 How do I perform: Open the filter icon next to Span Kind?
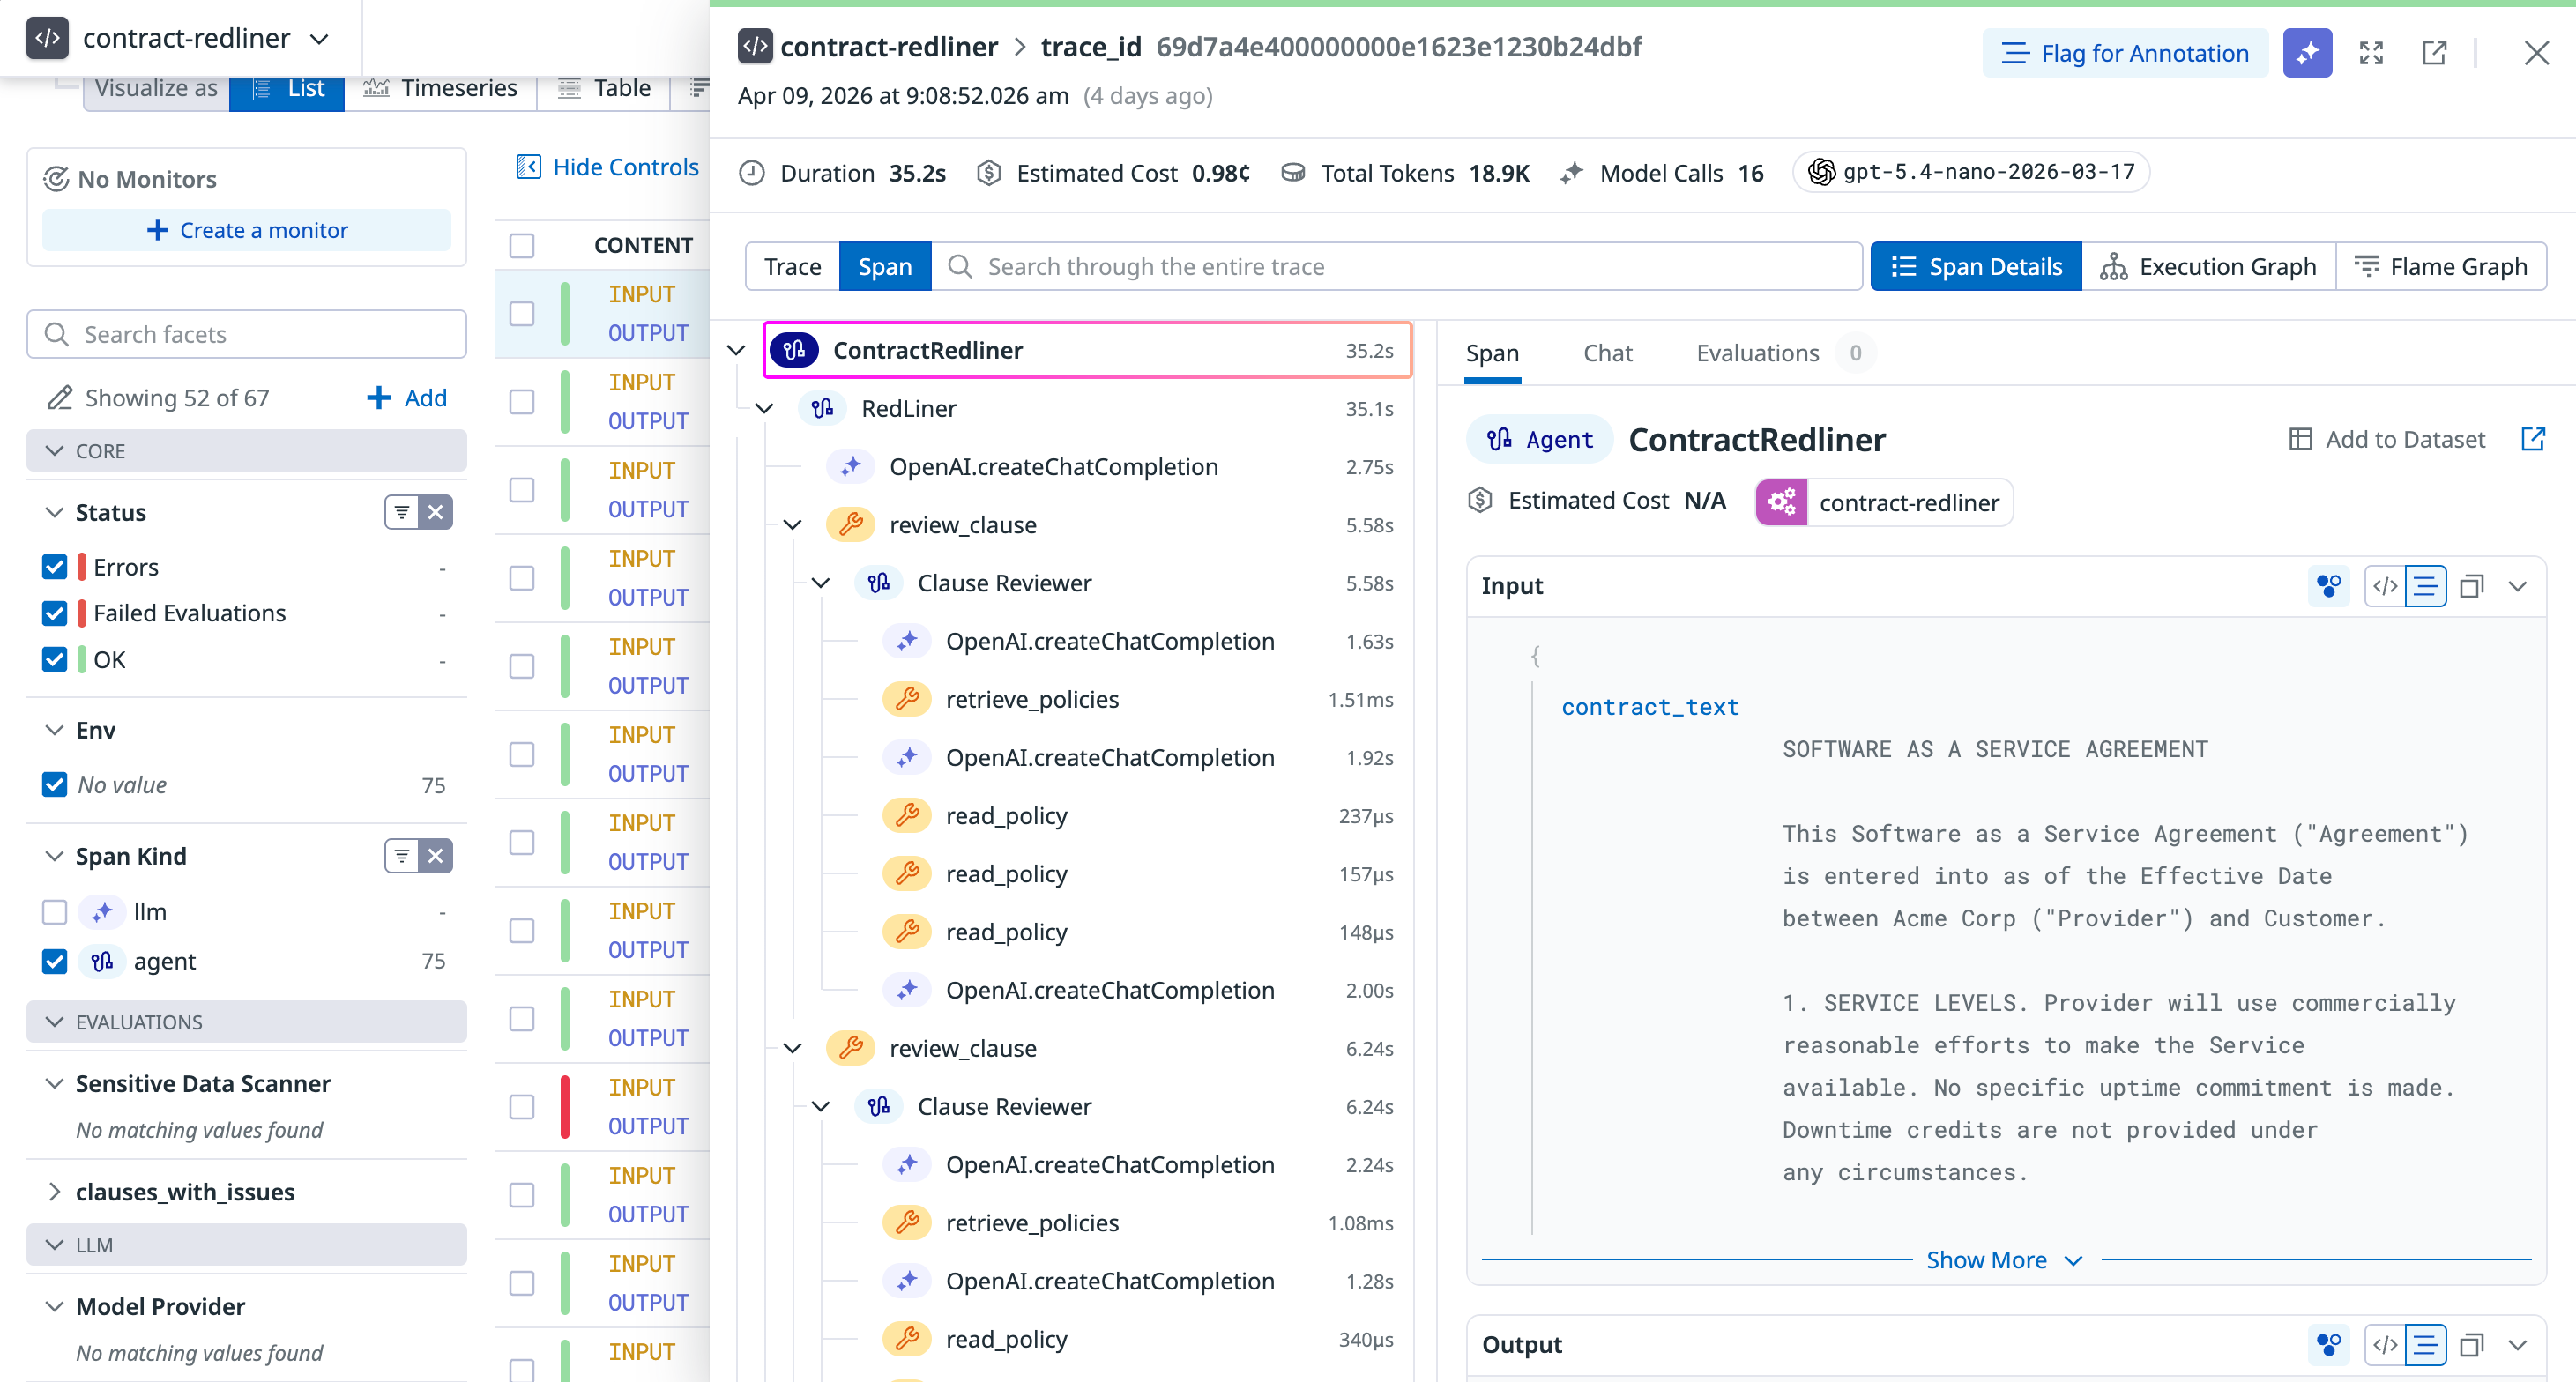[x=402, y=856]
